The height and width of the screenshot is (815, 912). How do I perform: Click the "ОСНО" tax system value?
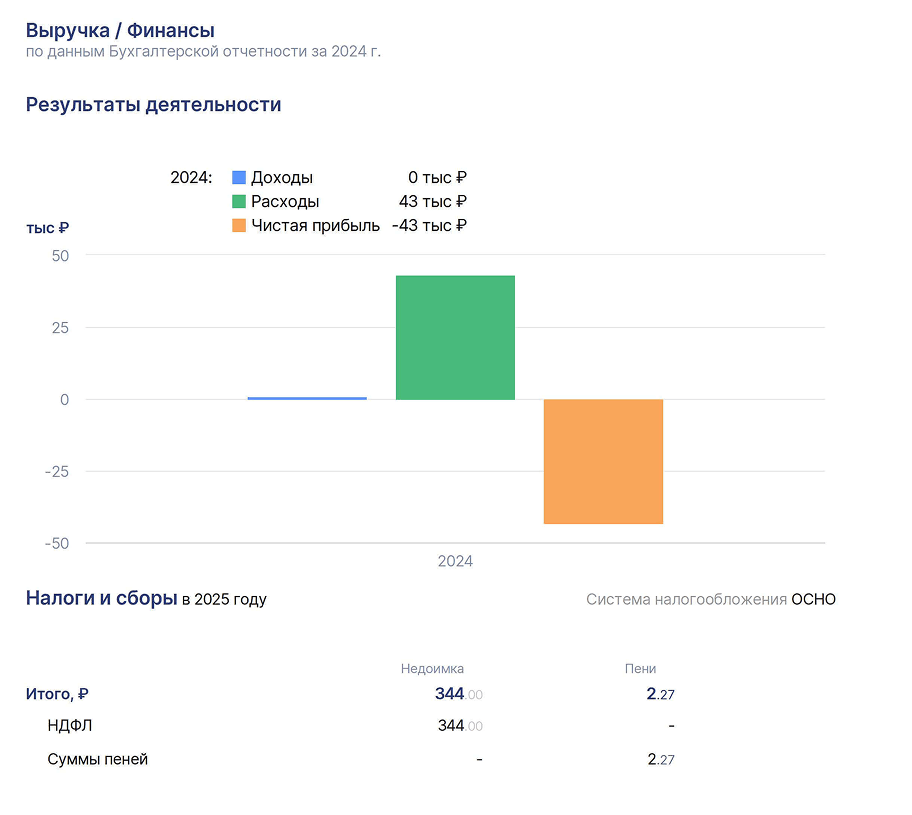coord(814,600)
